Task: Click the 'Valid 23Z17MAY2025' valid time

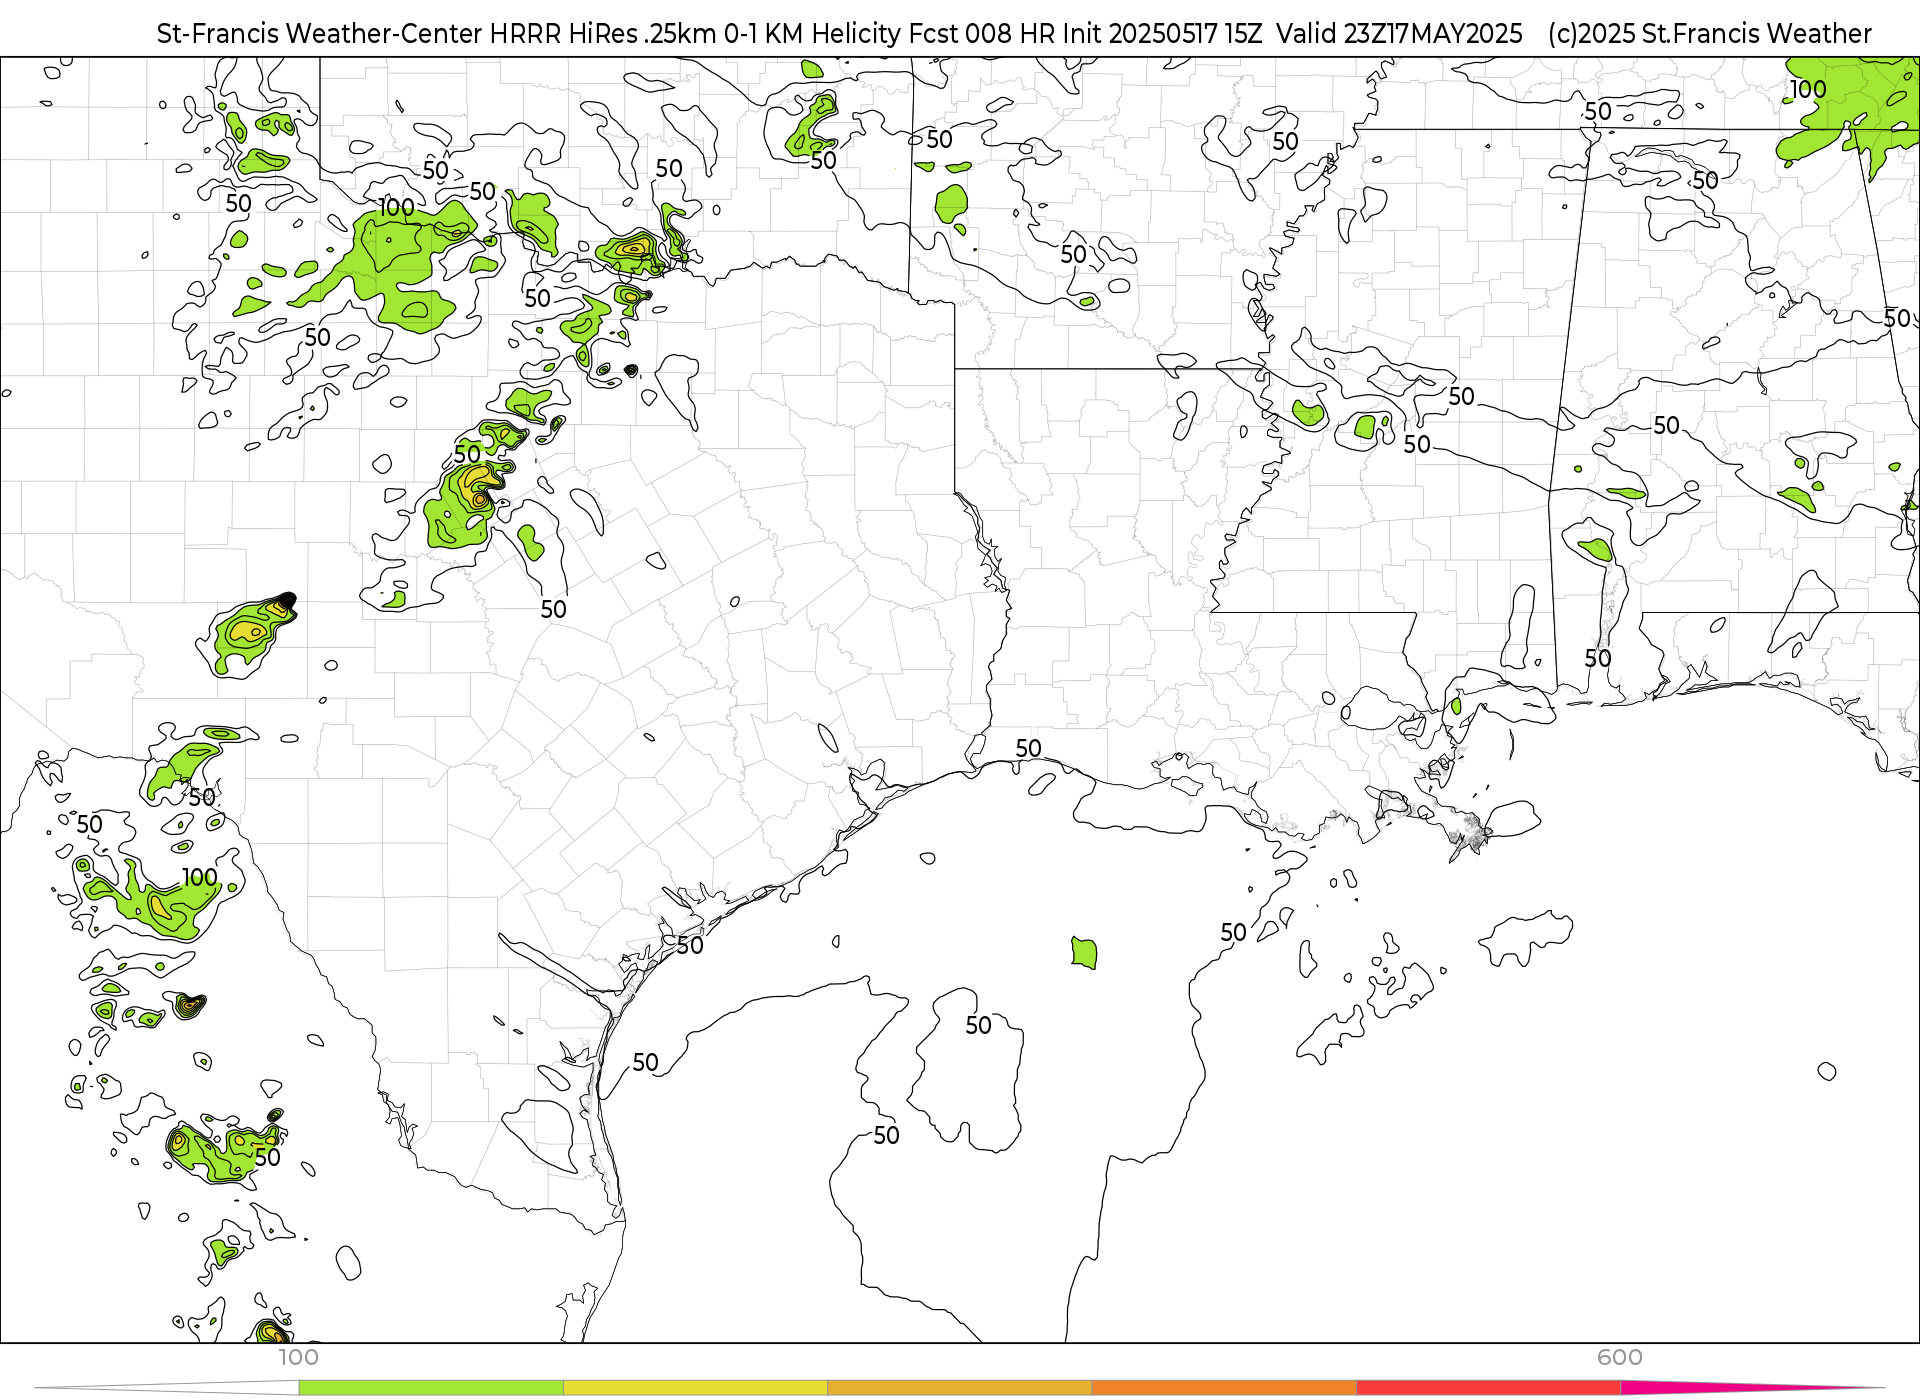Action: point(1399,34)
